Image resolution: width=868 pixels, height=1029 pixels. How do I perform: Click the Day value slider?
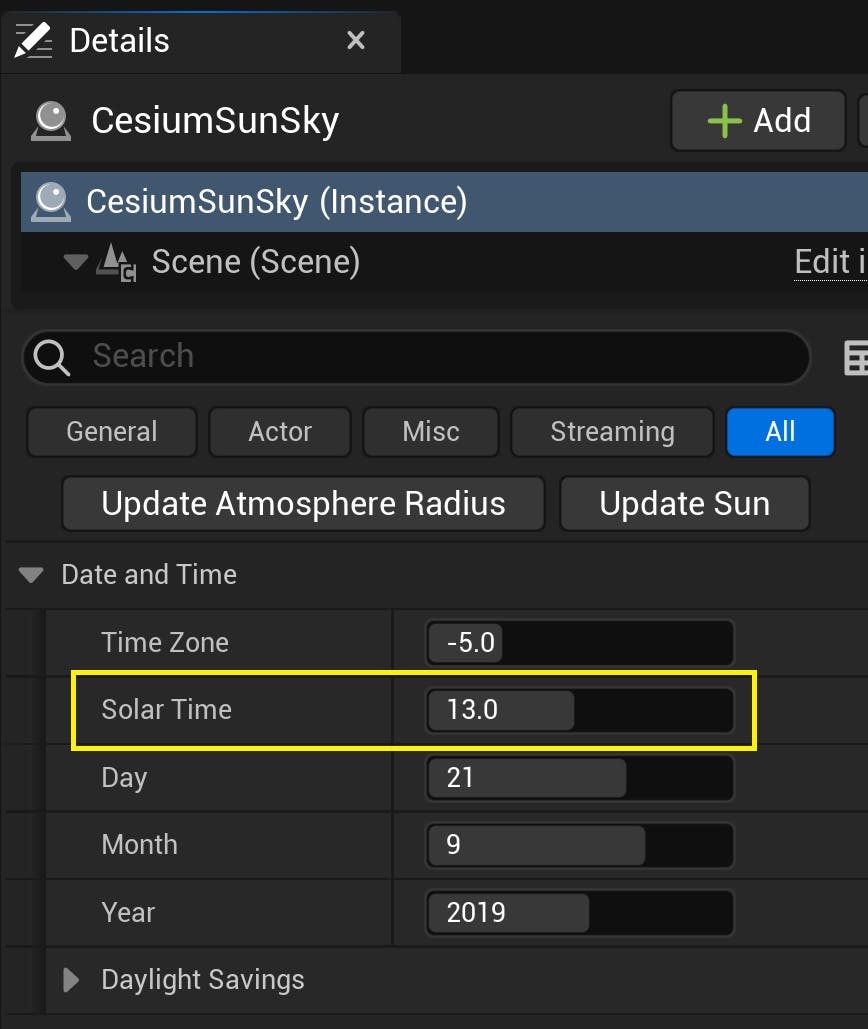pos(580,778)
